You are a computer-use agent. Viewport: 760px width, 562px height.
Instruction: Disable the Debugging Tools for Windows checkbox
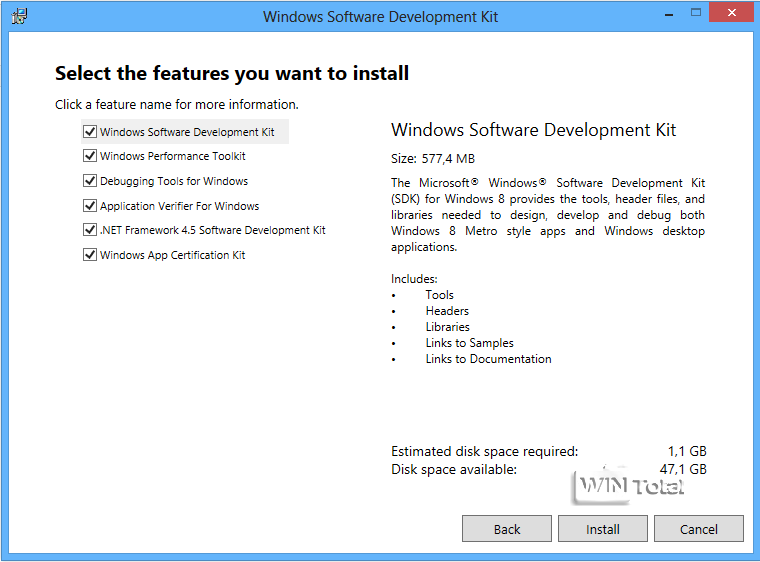tap(90, 181)
